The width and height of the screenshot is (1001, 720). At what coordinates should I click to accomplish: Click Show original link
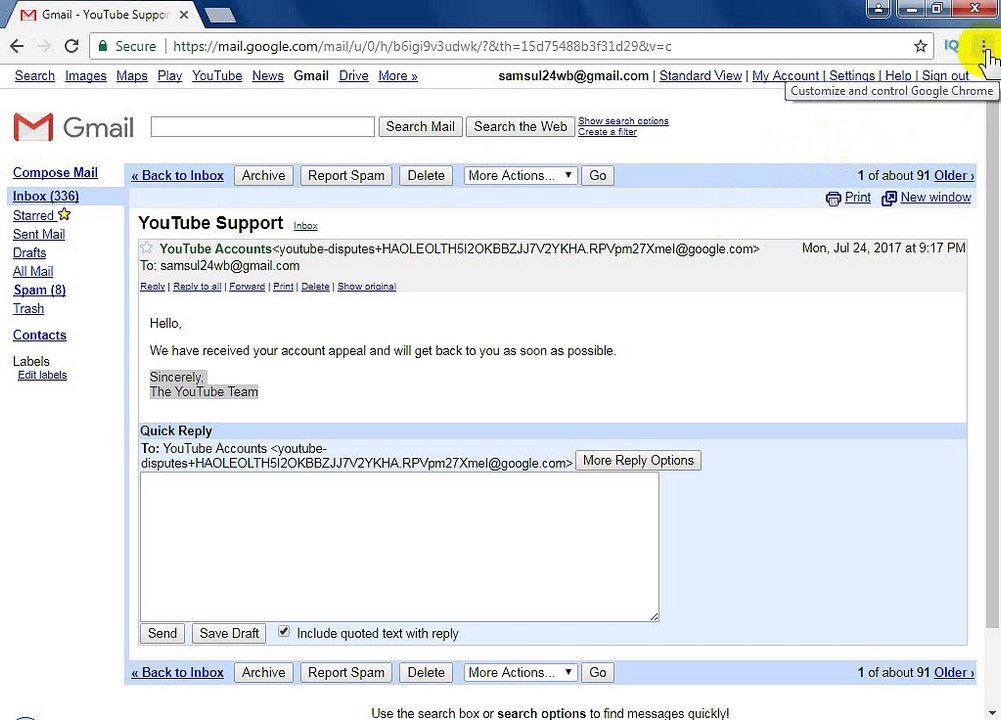click(366, 287)
